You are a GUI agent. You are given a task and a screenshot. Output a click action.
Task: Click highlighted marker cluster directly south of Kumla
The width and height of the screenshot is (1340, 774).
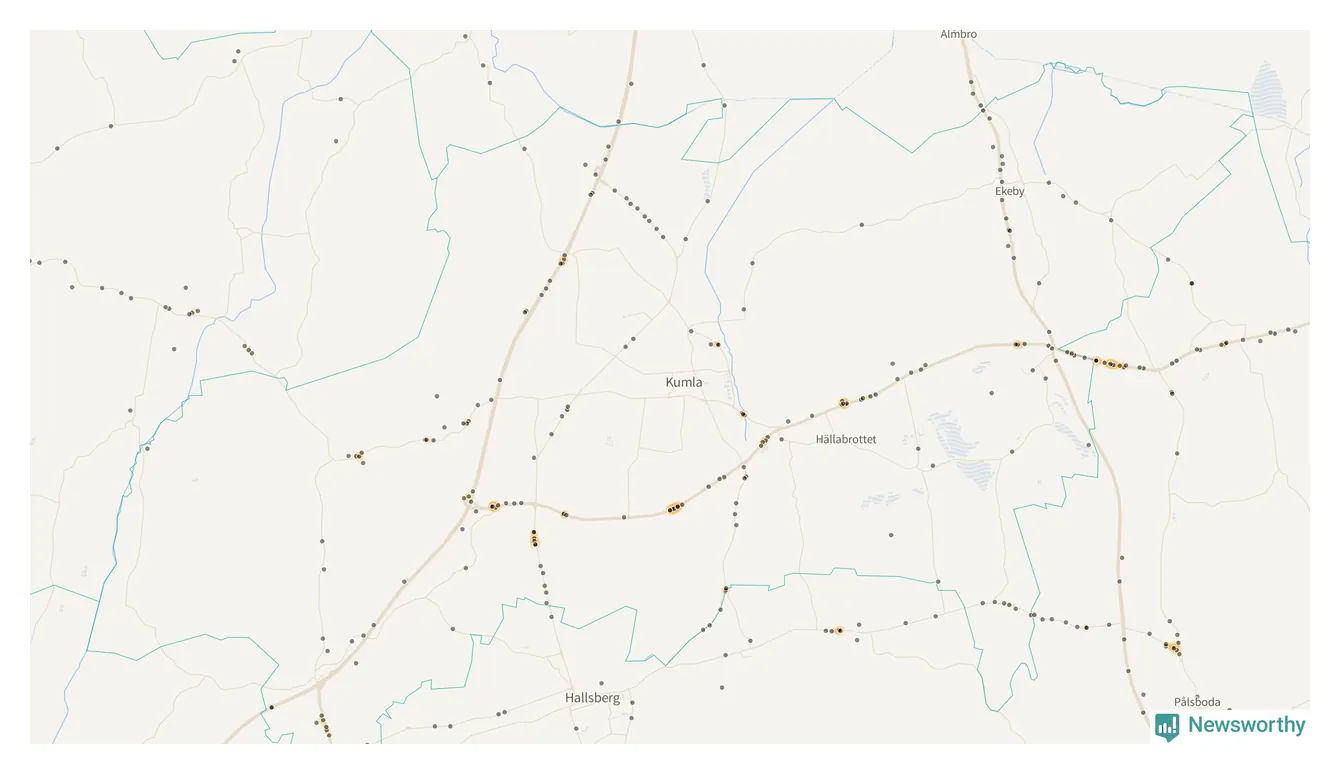point(676,508)
